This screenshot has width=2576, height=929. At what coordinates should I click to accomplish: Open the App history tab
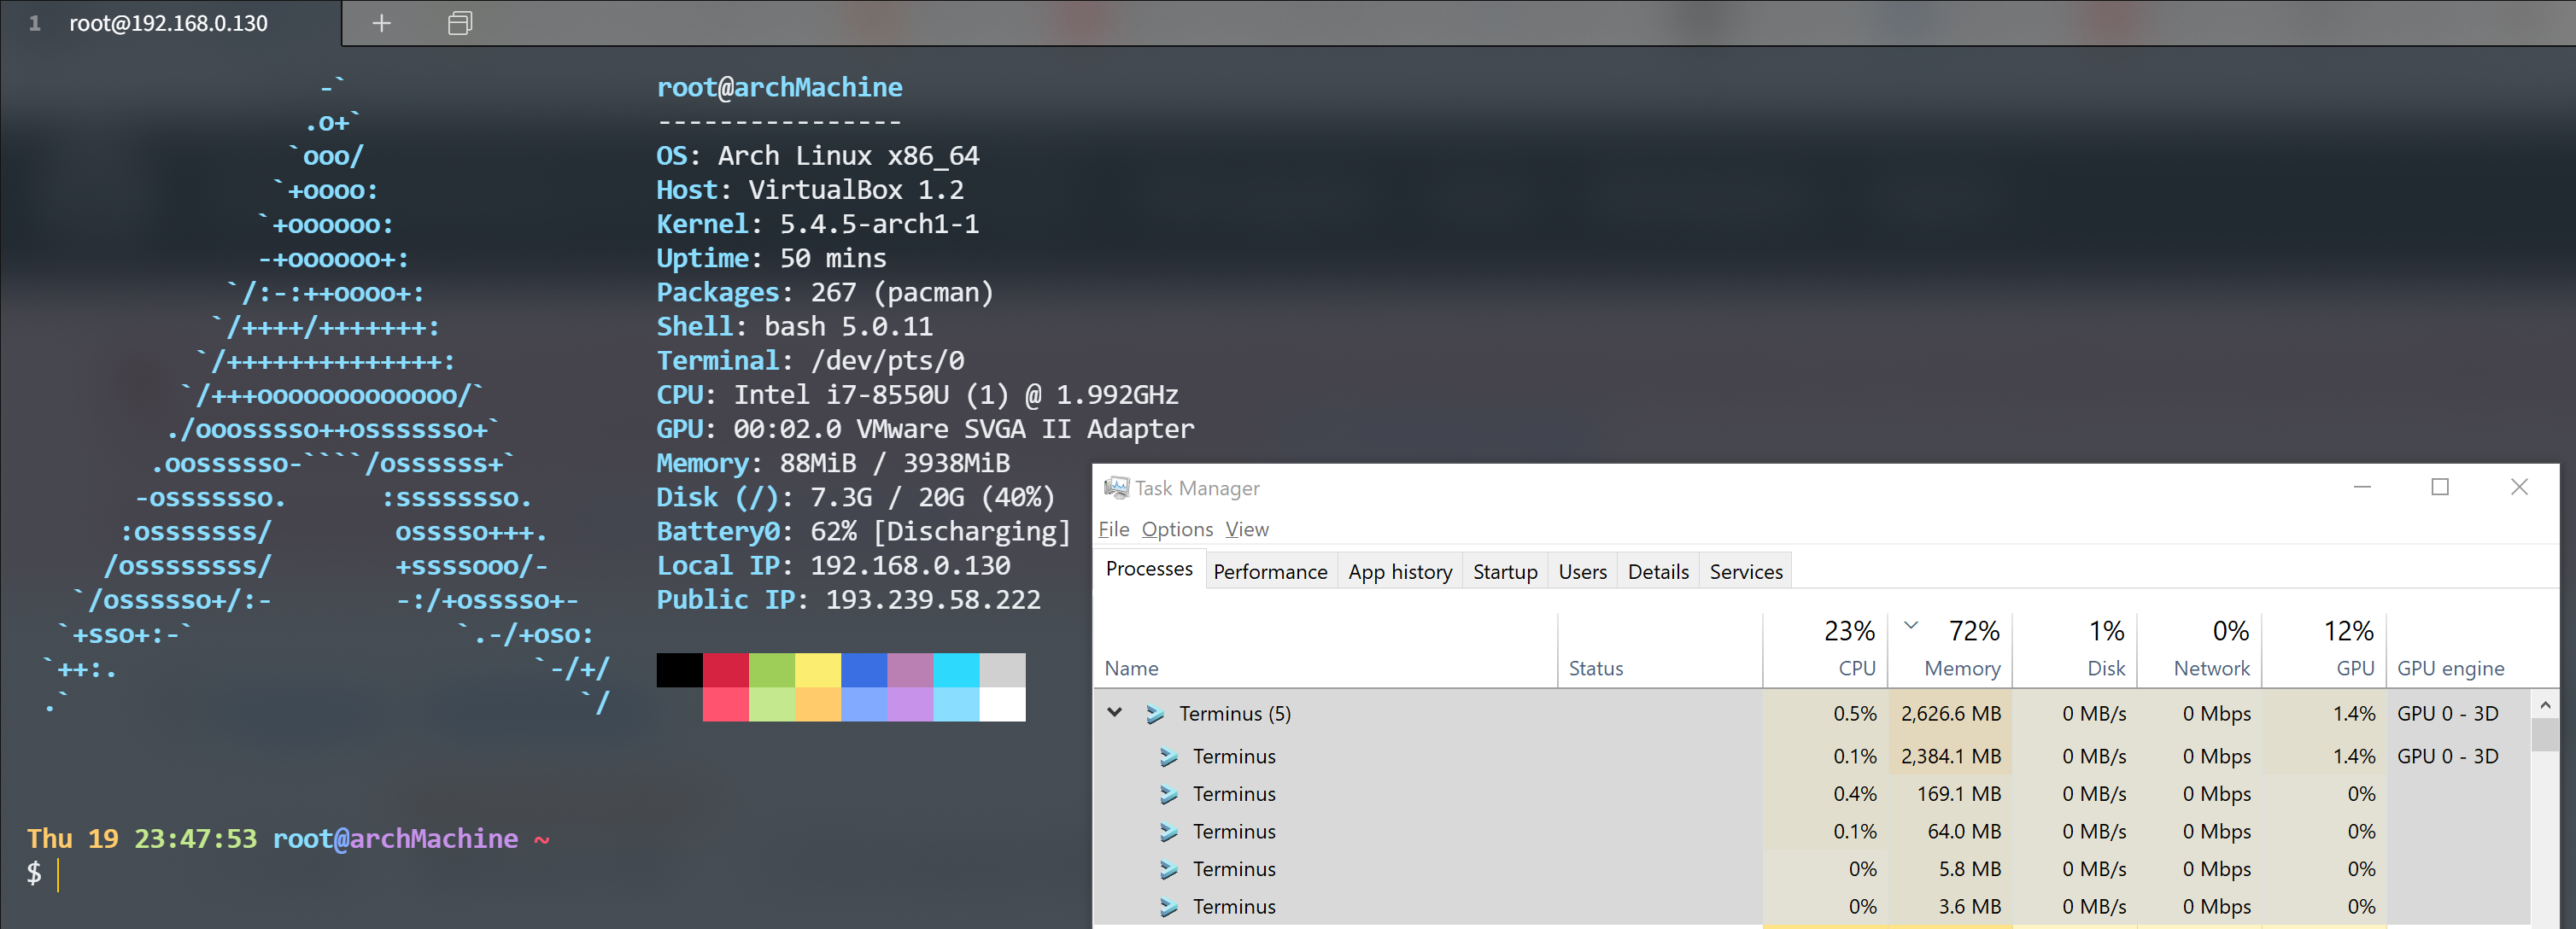[1400, 570]
